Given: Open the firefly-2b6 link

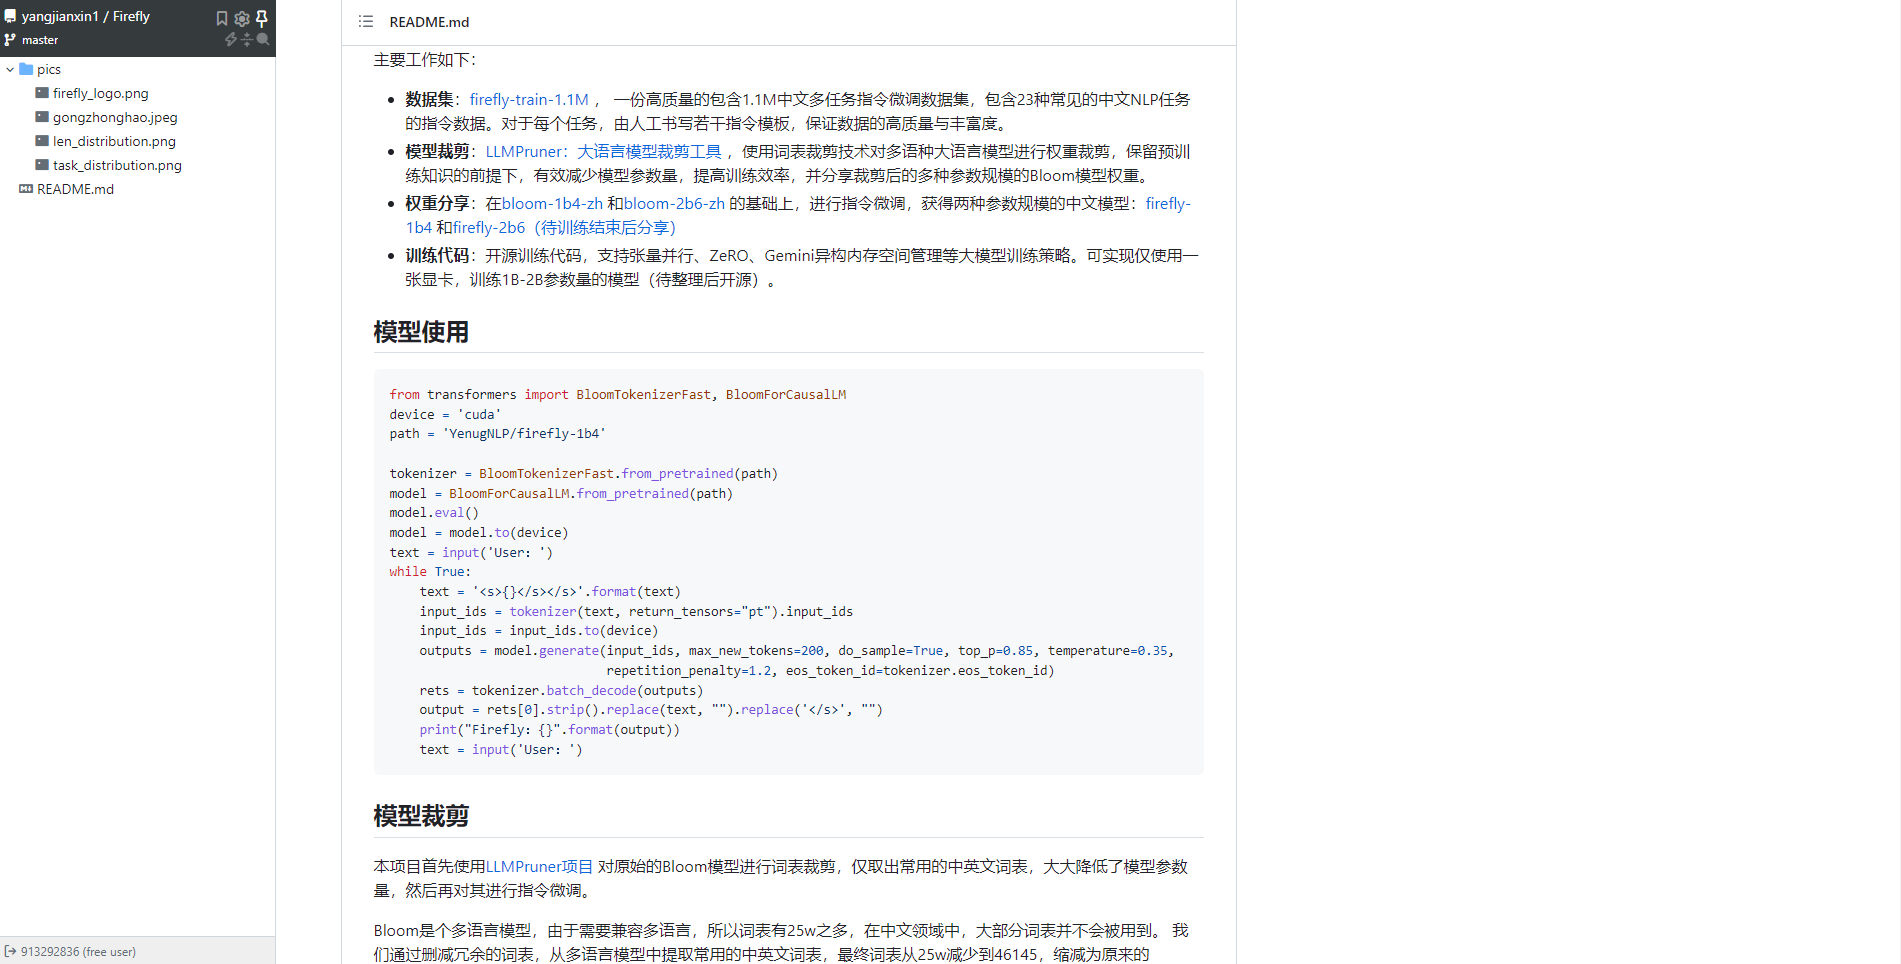Looking at the screenshot, I should click(x=565, y=227).
